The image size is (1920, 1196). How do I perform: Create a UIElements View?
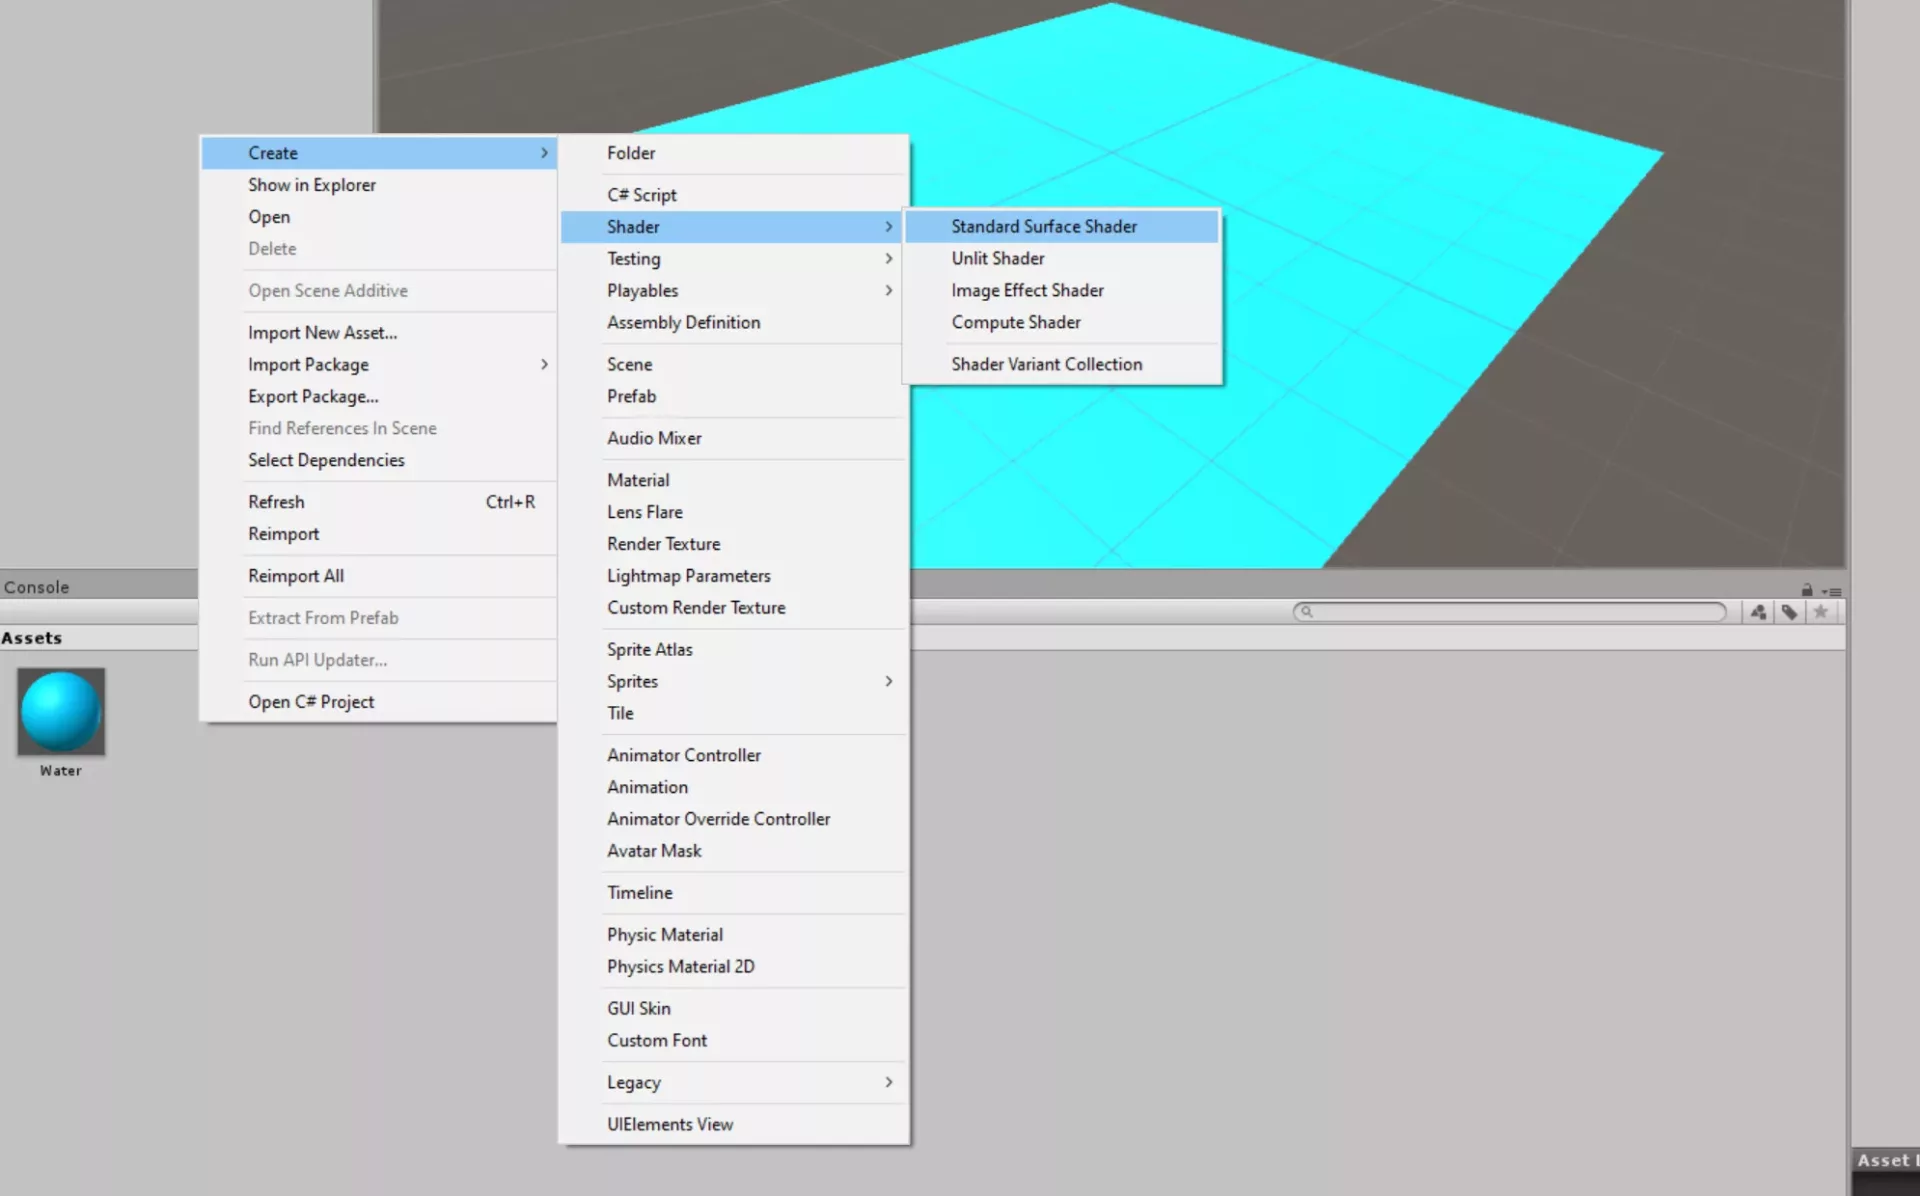click(x=734, y=1125)
